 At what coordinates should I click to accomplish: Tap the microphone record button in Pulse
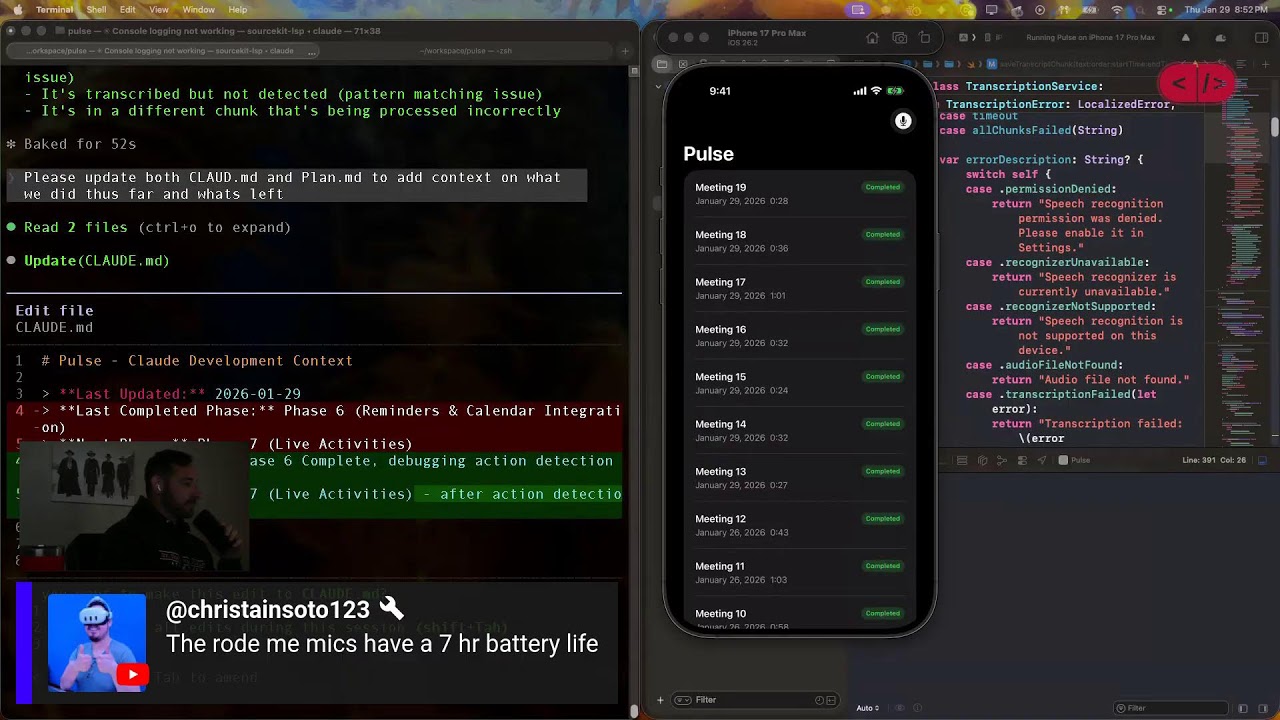point(903,121)
